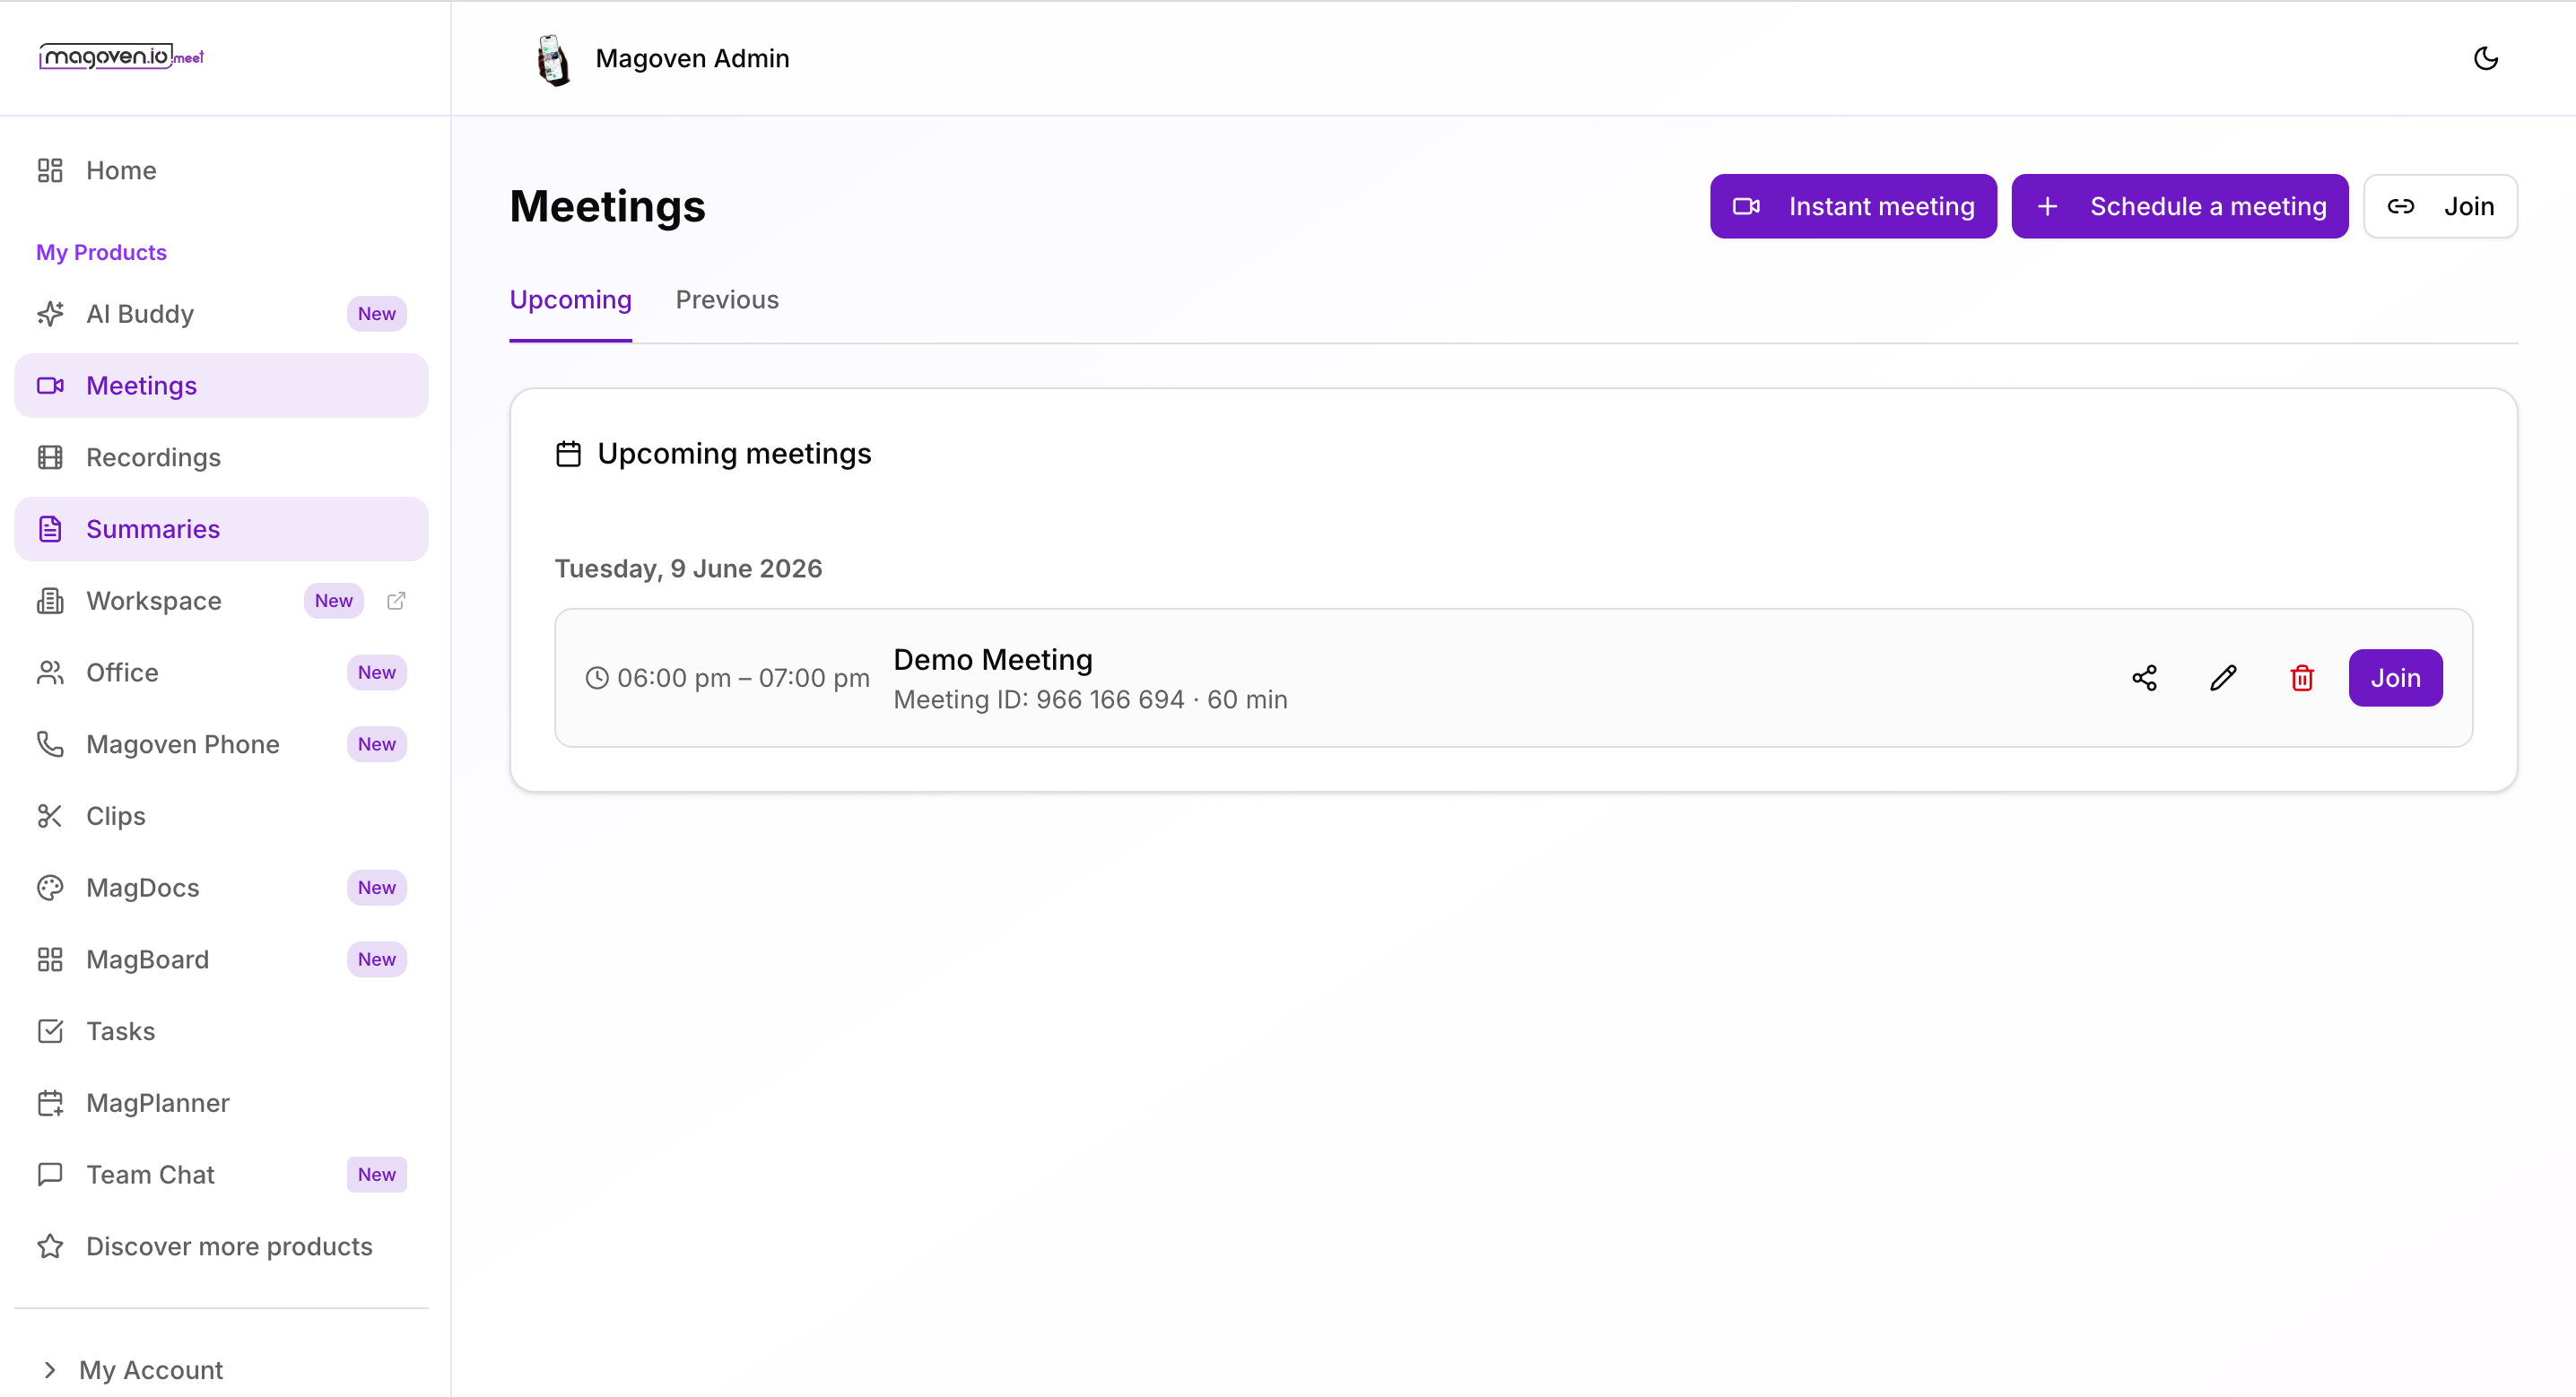Select Meetings in the sidebar
This screenshot has width=2576, height=1397.
click(221, 385)
